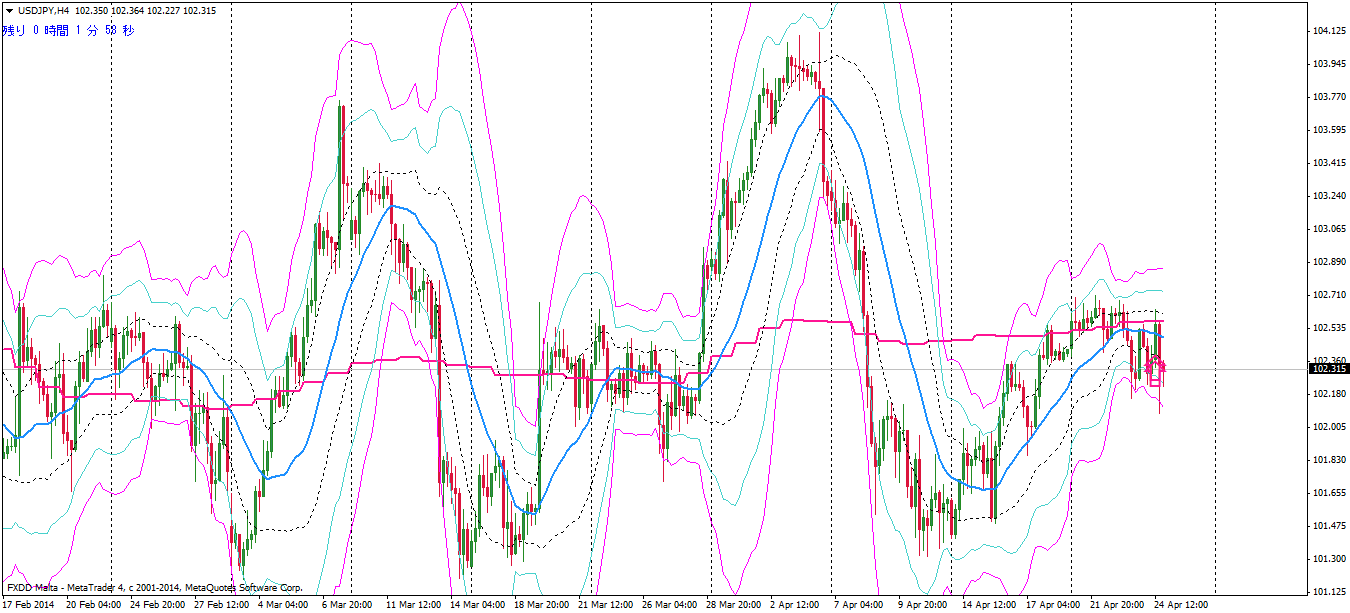Select the highlighted current price tag 102.315 on the axis
The height and width of the screenshot is (613, 1350).
pyautogui.click(x=1329, y=369)
